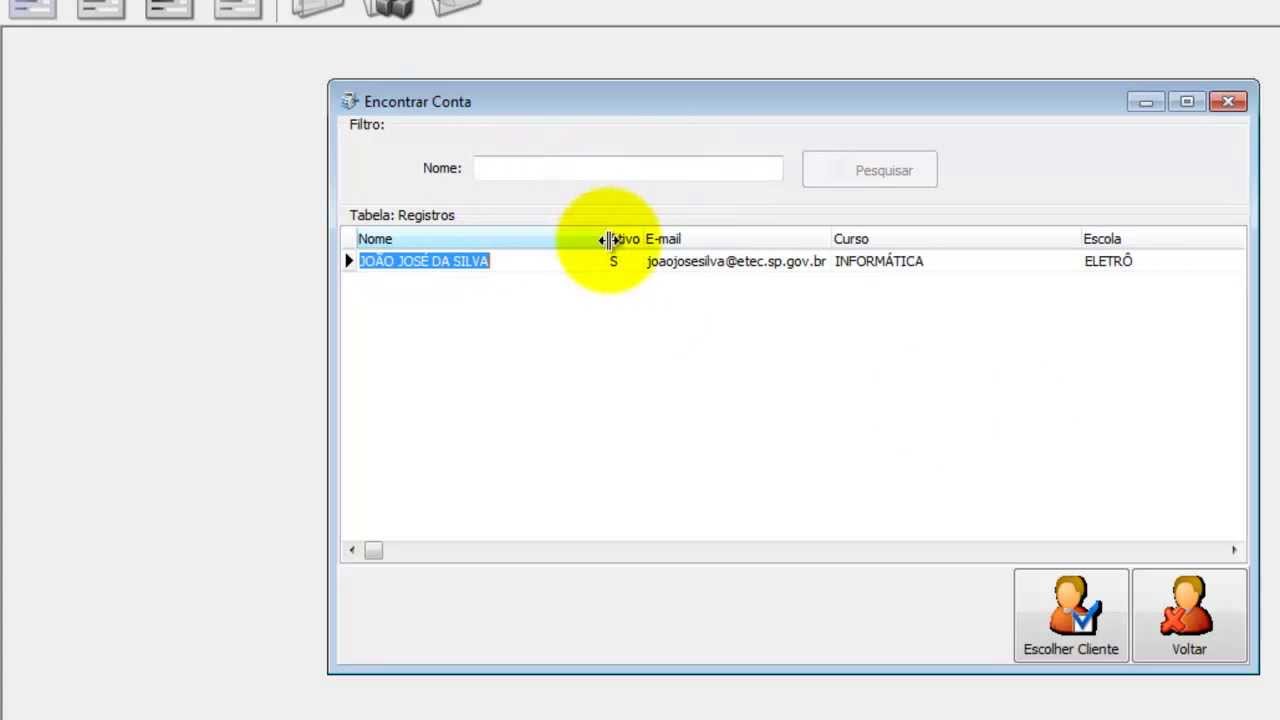Click the row indicator arrow of João's record
This screenshot has width=1280, height=720.
[x=349, y=261]
